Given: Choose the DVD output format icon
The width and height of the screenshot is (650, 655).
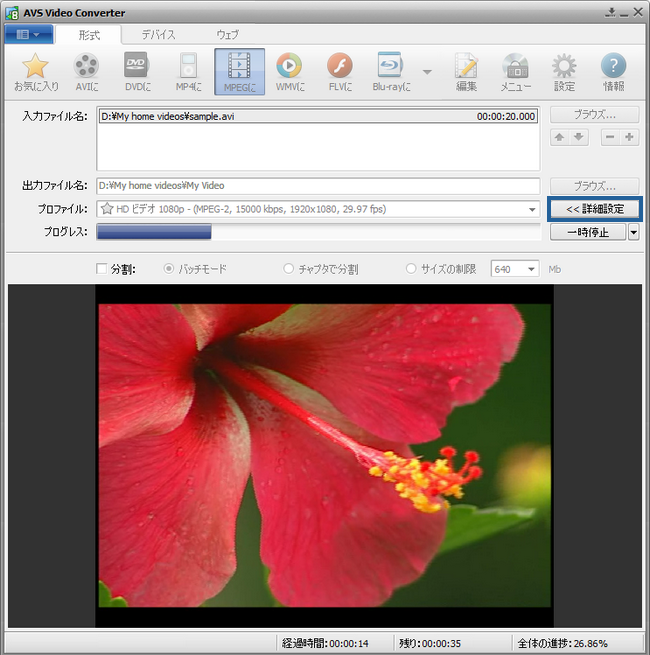Looking at the screenshot, I should (137, 72).
